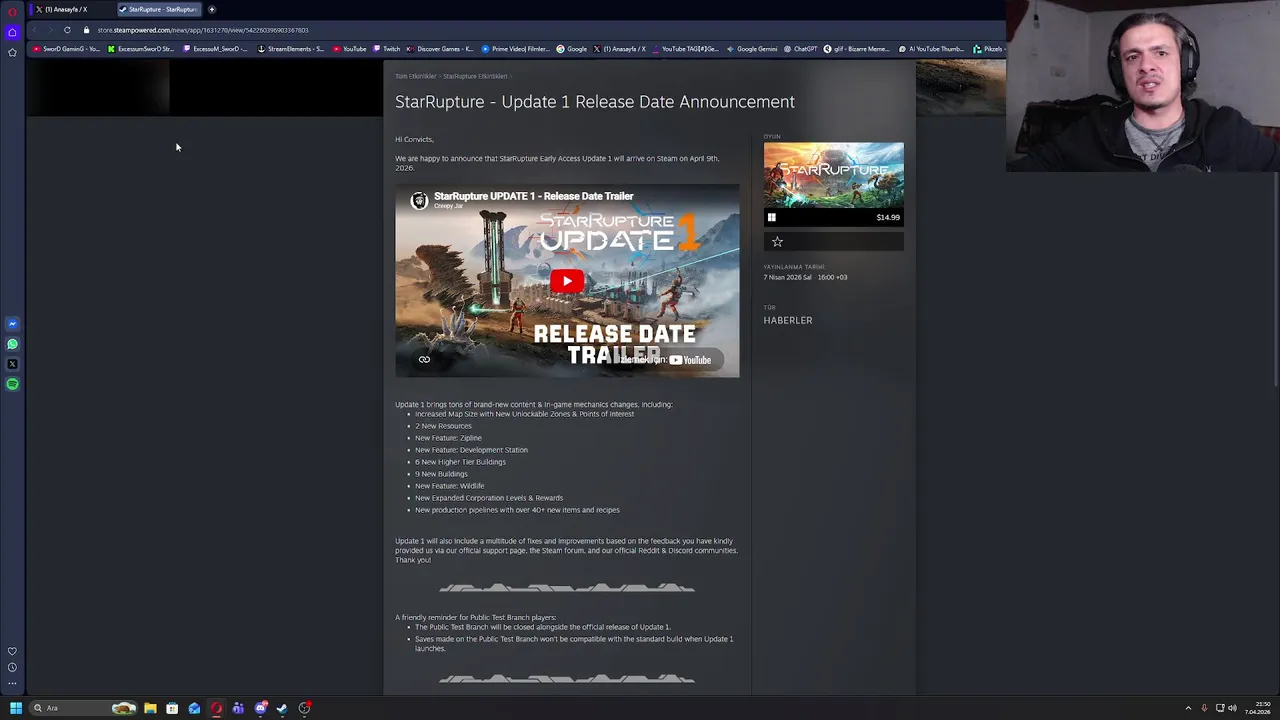Click '2 New Resources' bullet text

443,426
